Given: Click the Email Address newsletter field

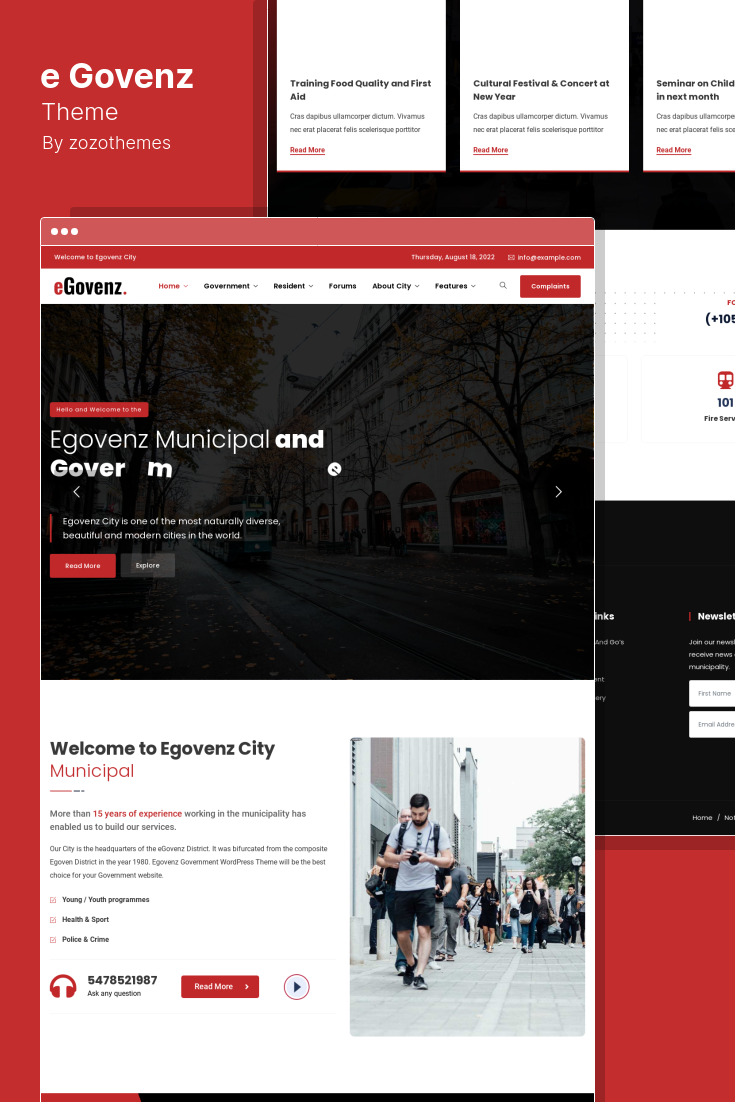Looking at the screenshot, I should tap(712, 725).
